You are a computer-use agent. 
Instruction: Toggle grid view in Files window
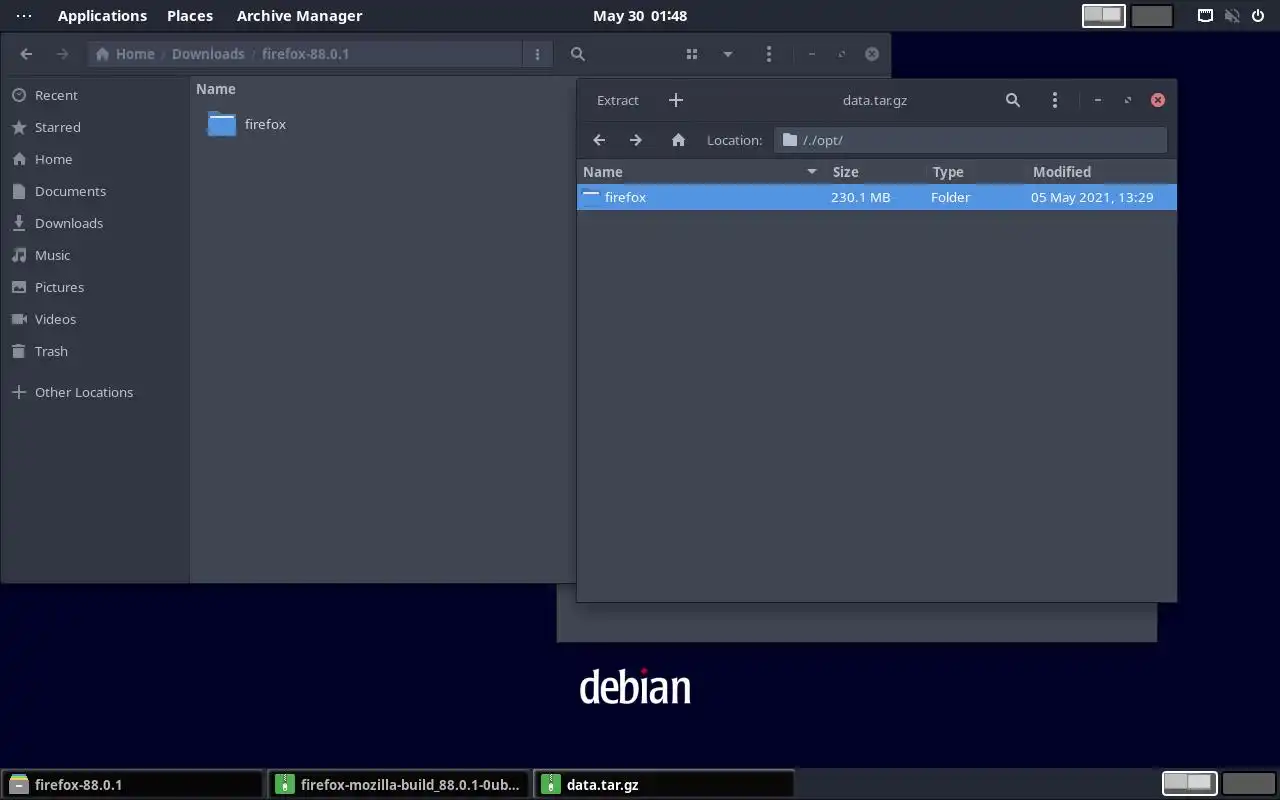(691, 54)
